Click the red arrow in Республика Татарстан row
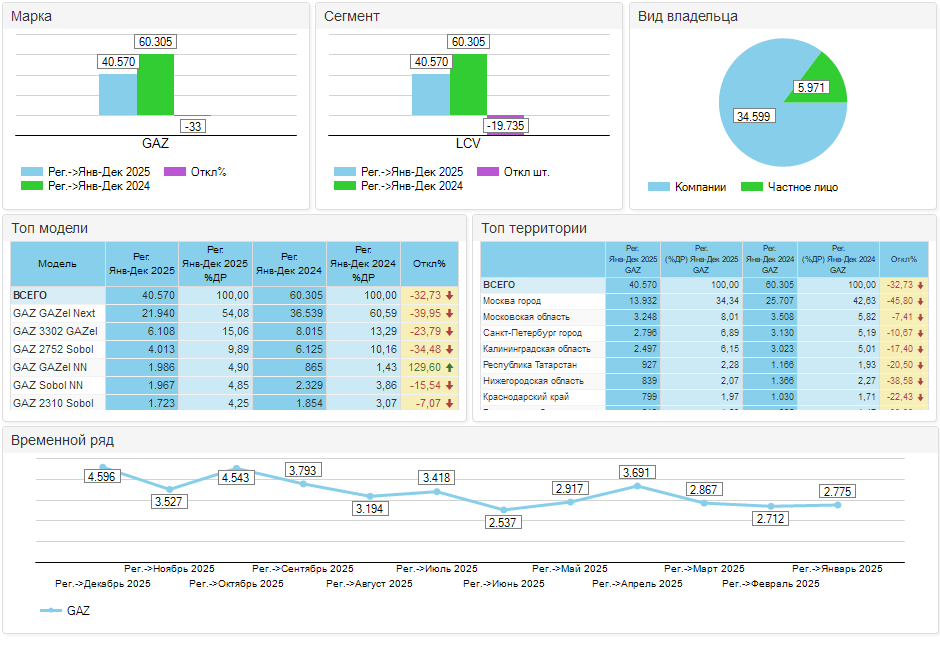Image resolution: width=940 pixels, height=664 pixels. click(920, 365)
